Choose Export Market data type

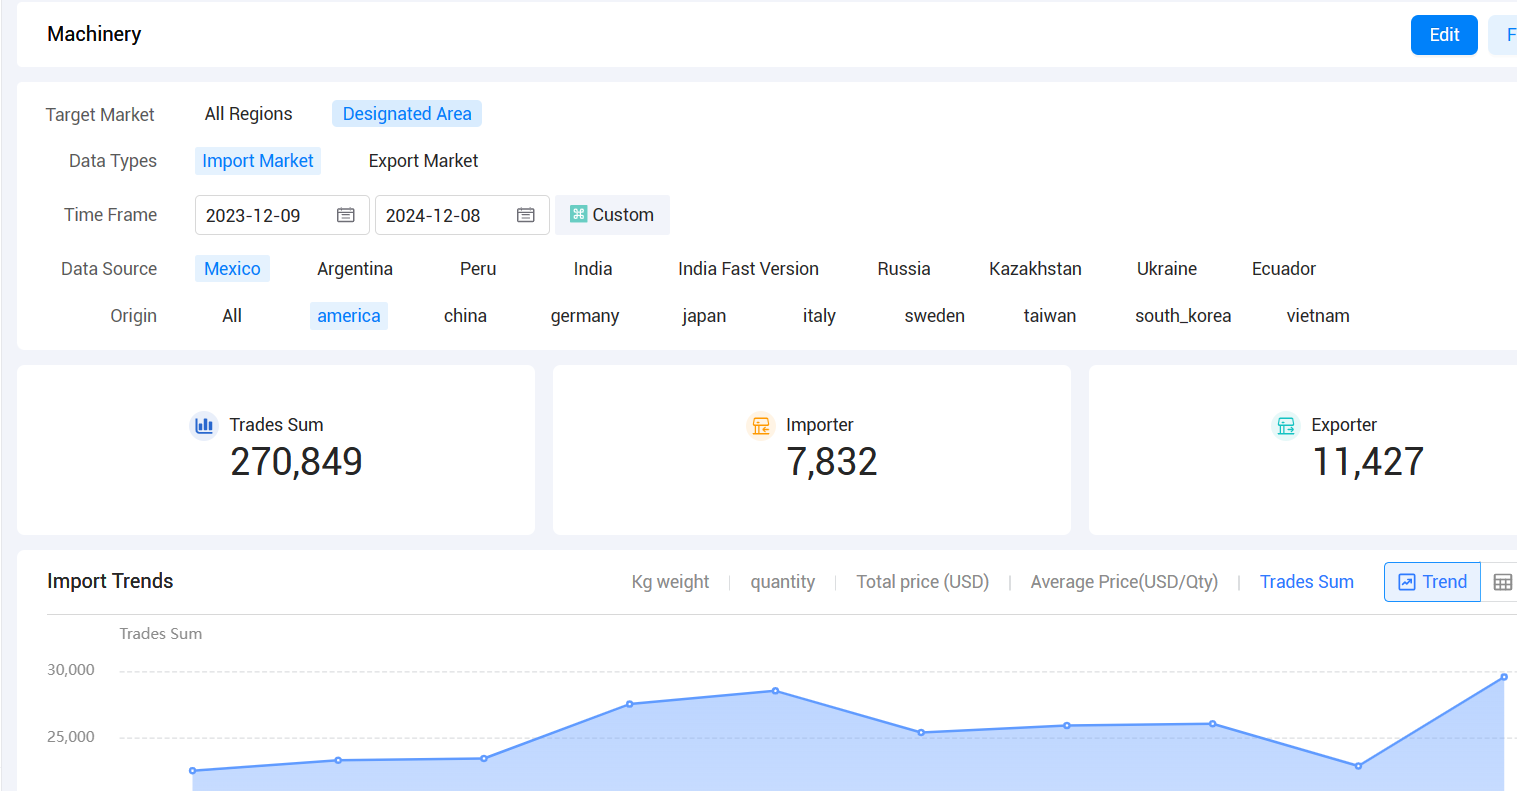(423, 161)
